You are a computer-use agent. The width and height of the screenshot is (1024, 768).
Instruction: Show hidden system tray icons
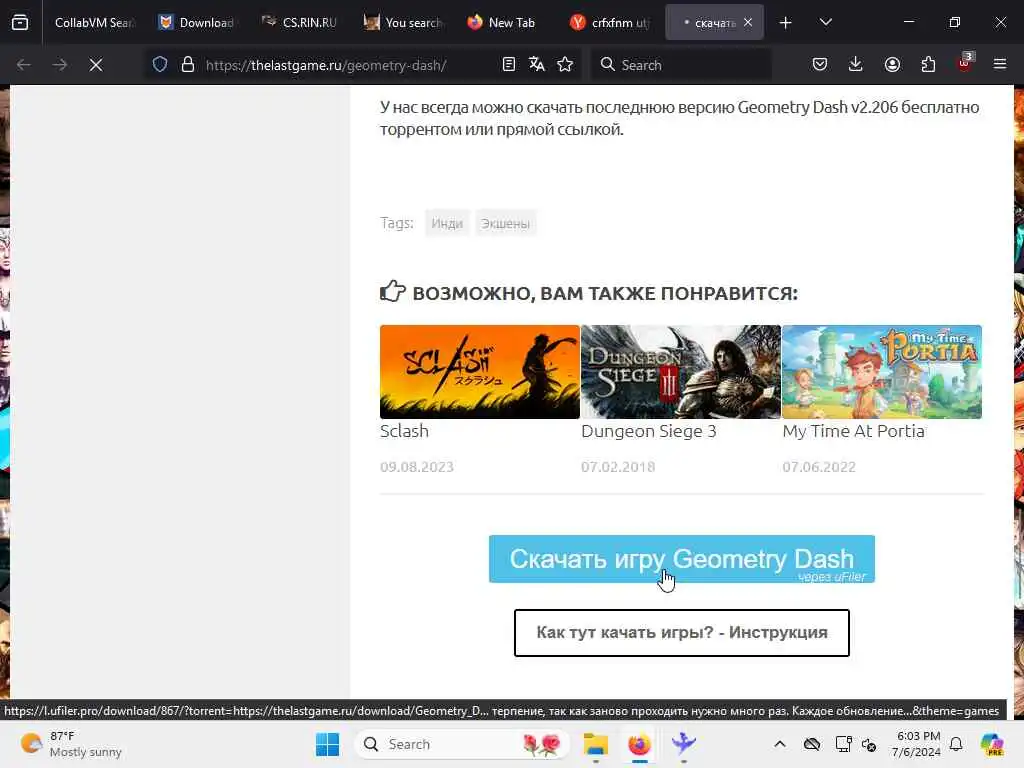pos(780,744)
